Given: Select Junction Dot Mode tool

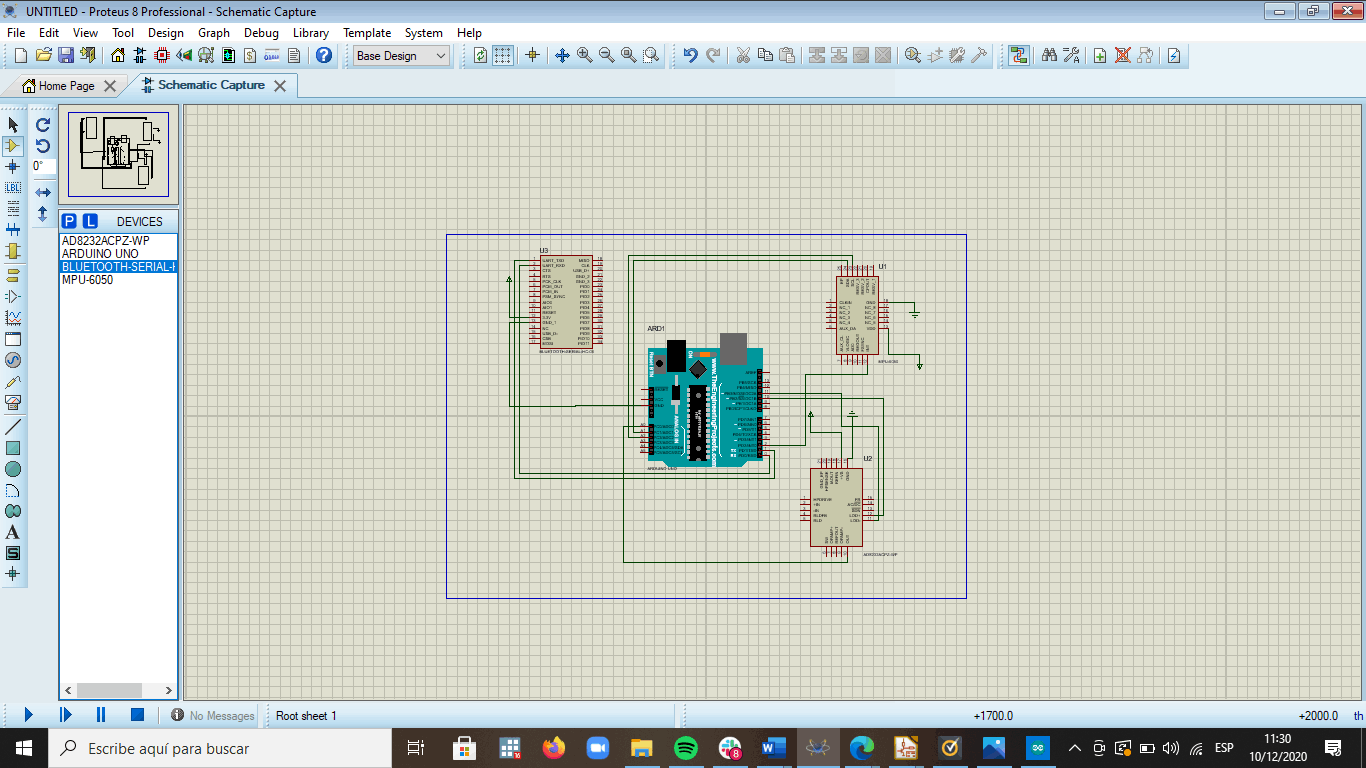Looking at the screenshot, I should (x=13, y=167).
